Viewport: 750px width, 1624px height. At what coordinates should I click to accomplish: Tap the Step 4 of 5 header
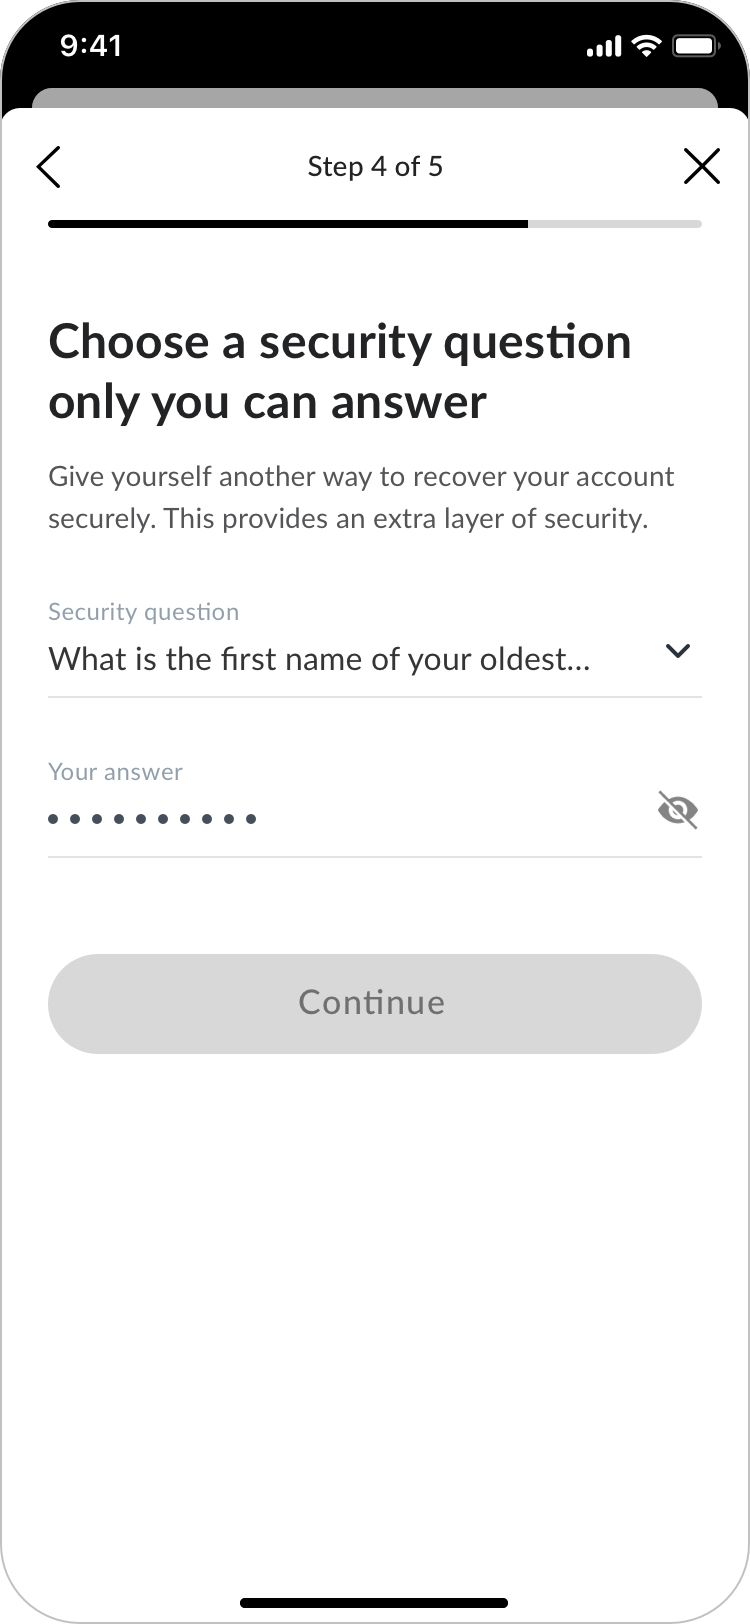(375, 166)
